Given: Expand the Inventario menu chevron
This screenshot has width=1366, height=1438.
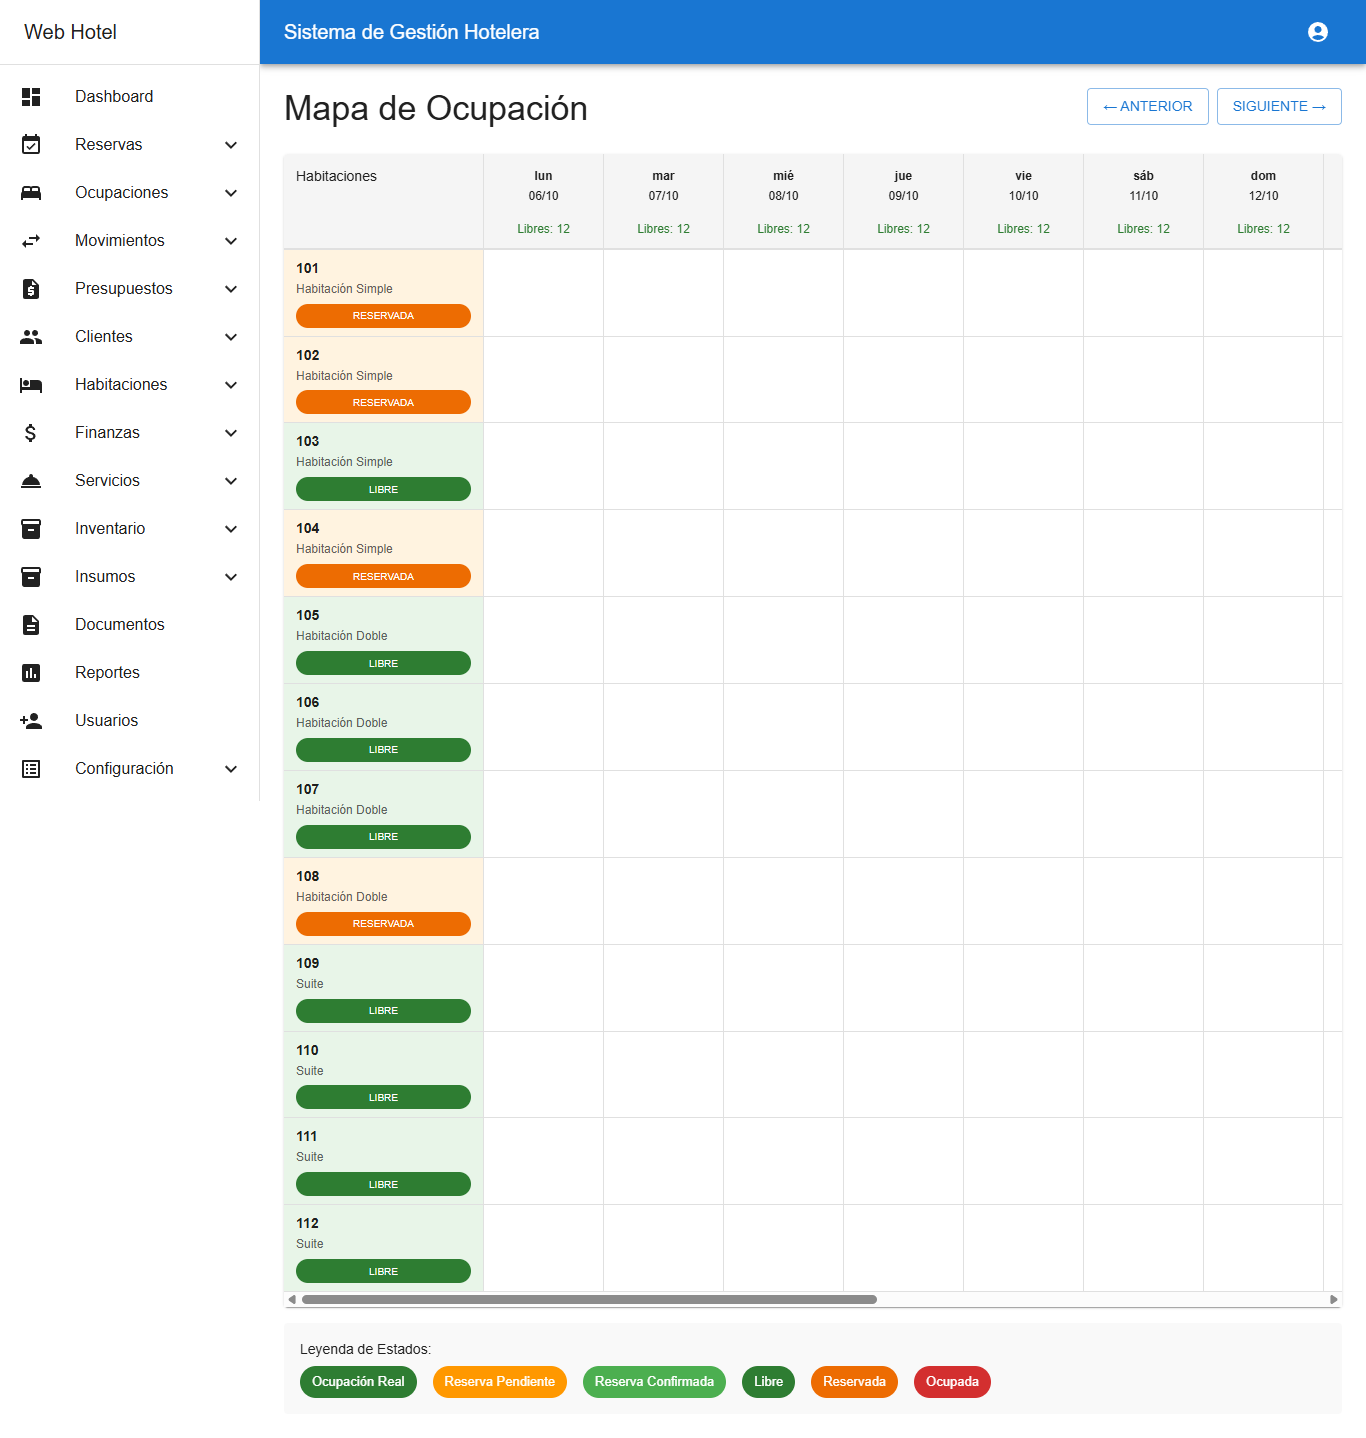Looking at the screenshot, I should click(231, 529).
